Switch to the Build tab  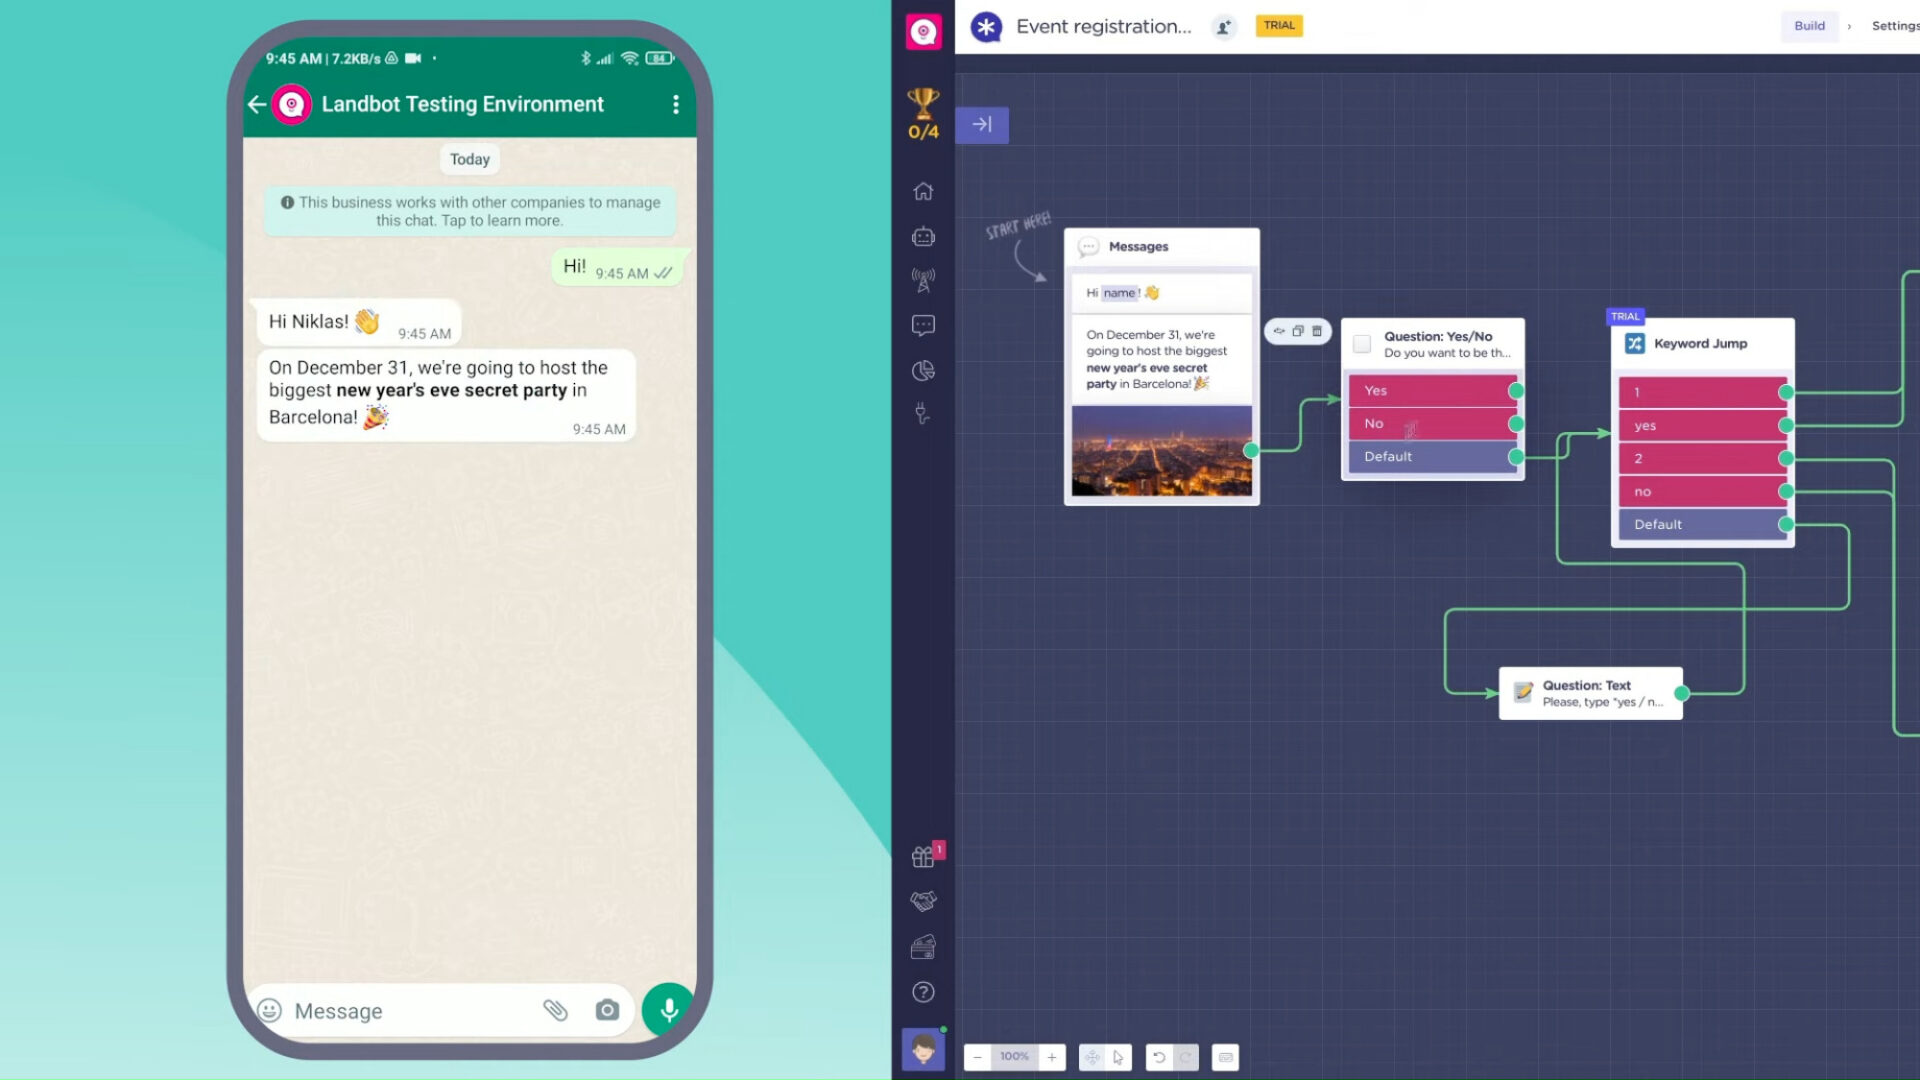pyautogui.click(x=1809, y=26)
